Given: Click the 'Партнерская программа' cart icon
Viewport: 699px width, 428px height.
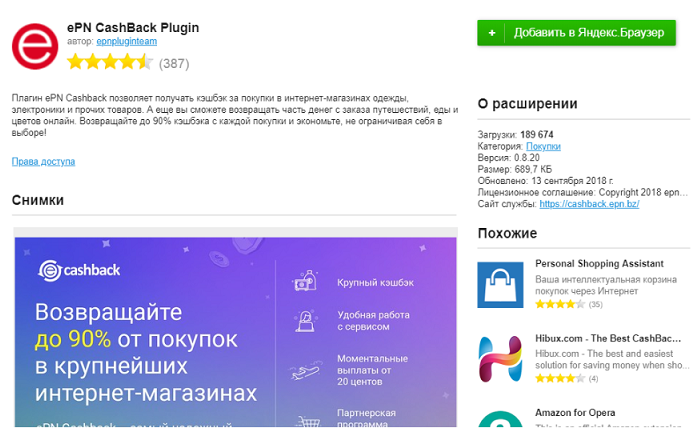Looking at the screenshot, I should coord(308,421).
